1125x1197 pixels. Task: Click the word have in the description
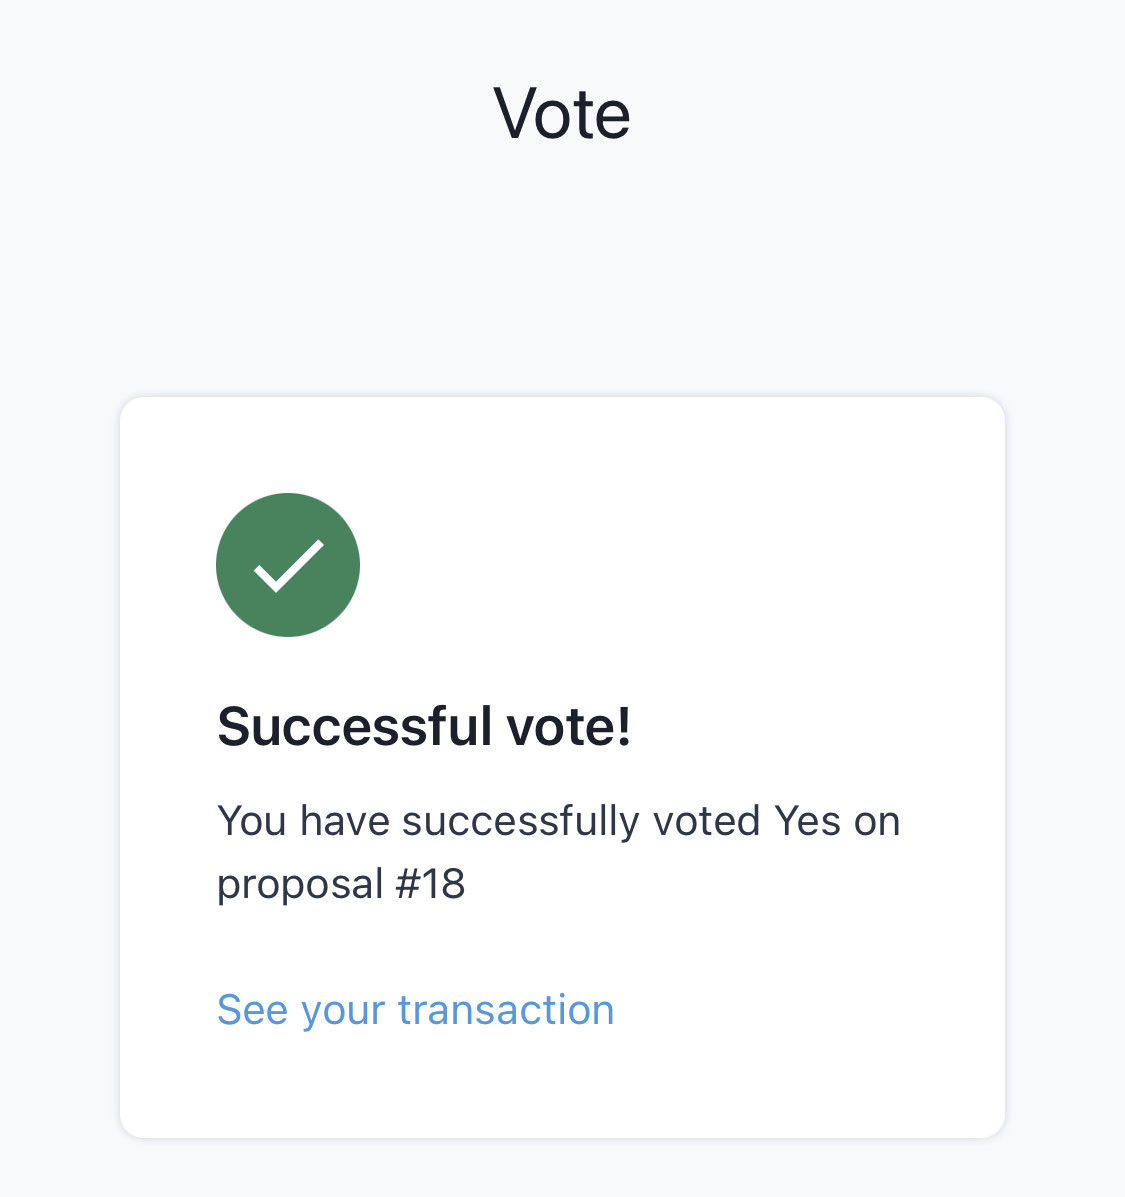(x=345, y=821)
